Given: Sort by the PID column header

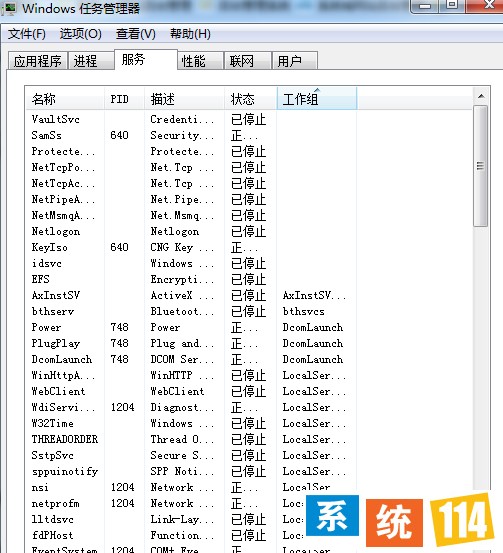Looking at the screenshot, I should click(125, 99).
